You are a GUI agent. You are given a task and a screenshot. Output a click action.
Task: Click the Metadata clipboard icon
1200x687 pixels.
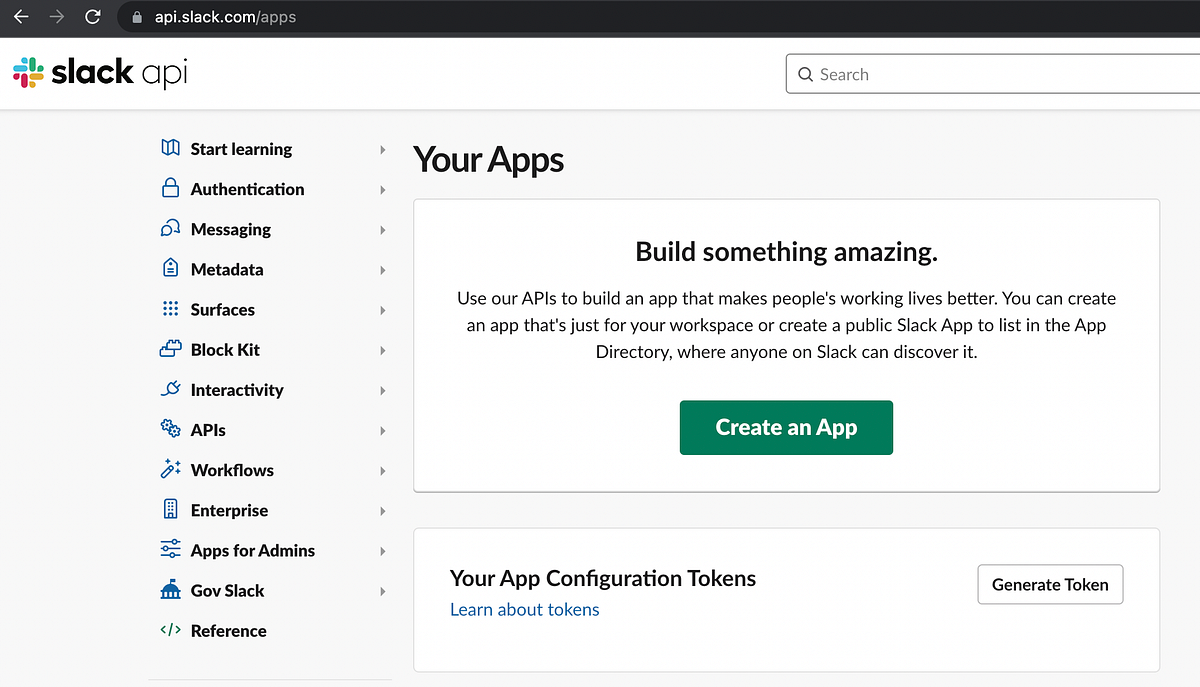coord(170,269)
